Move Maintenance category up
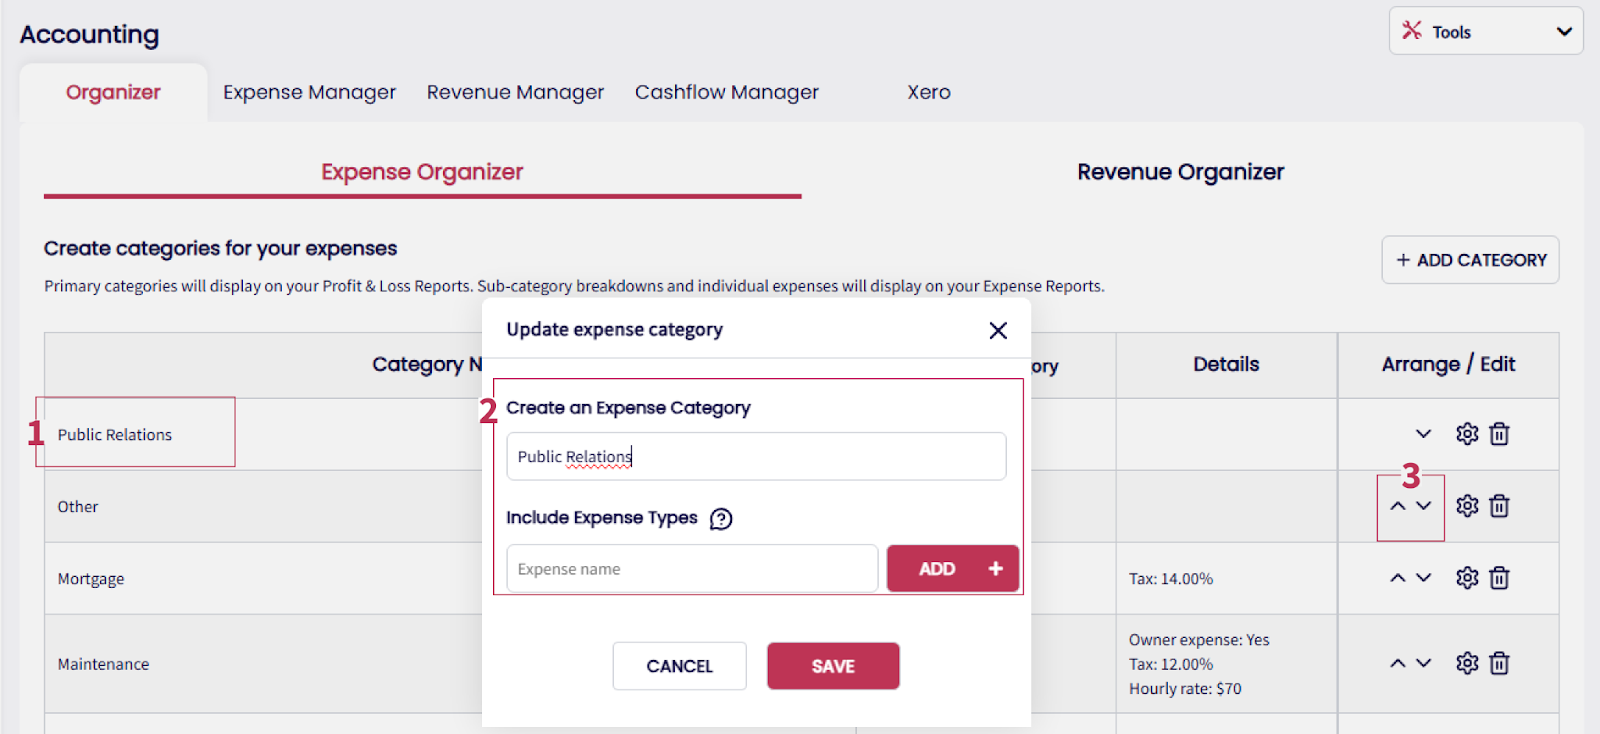The width and height of the screenshot is (1600, 734). (1398, 664)
